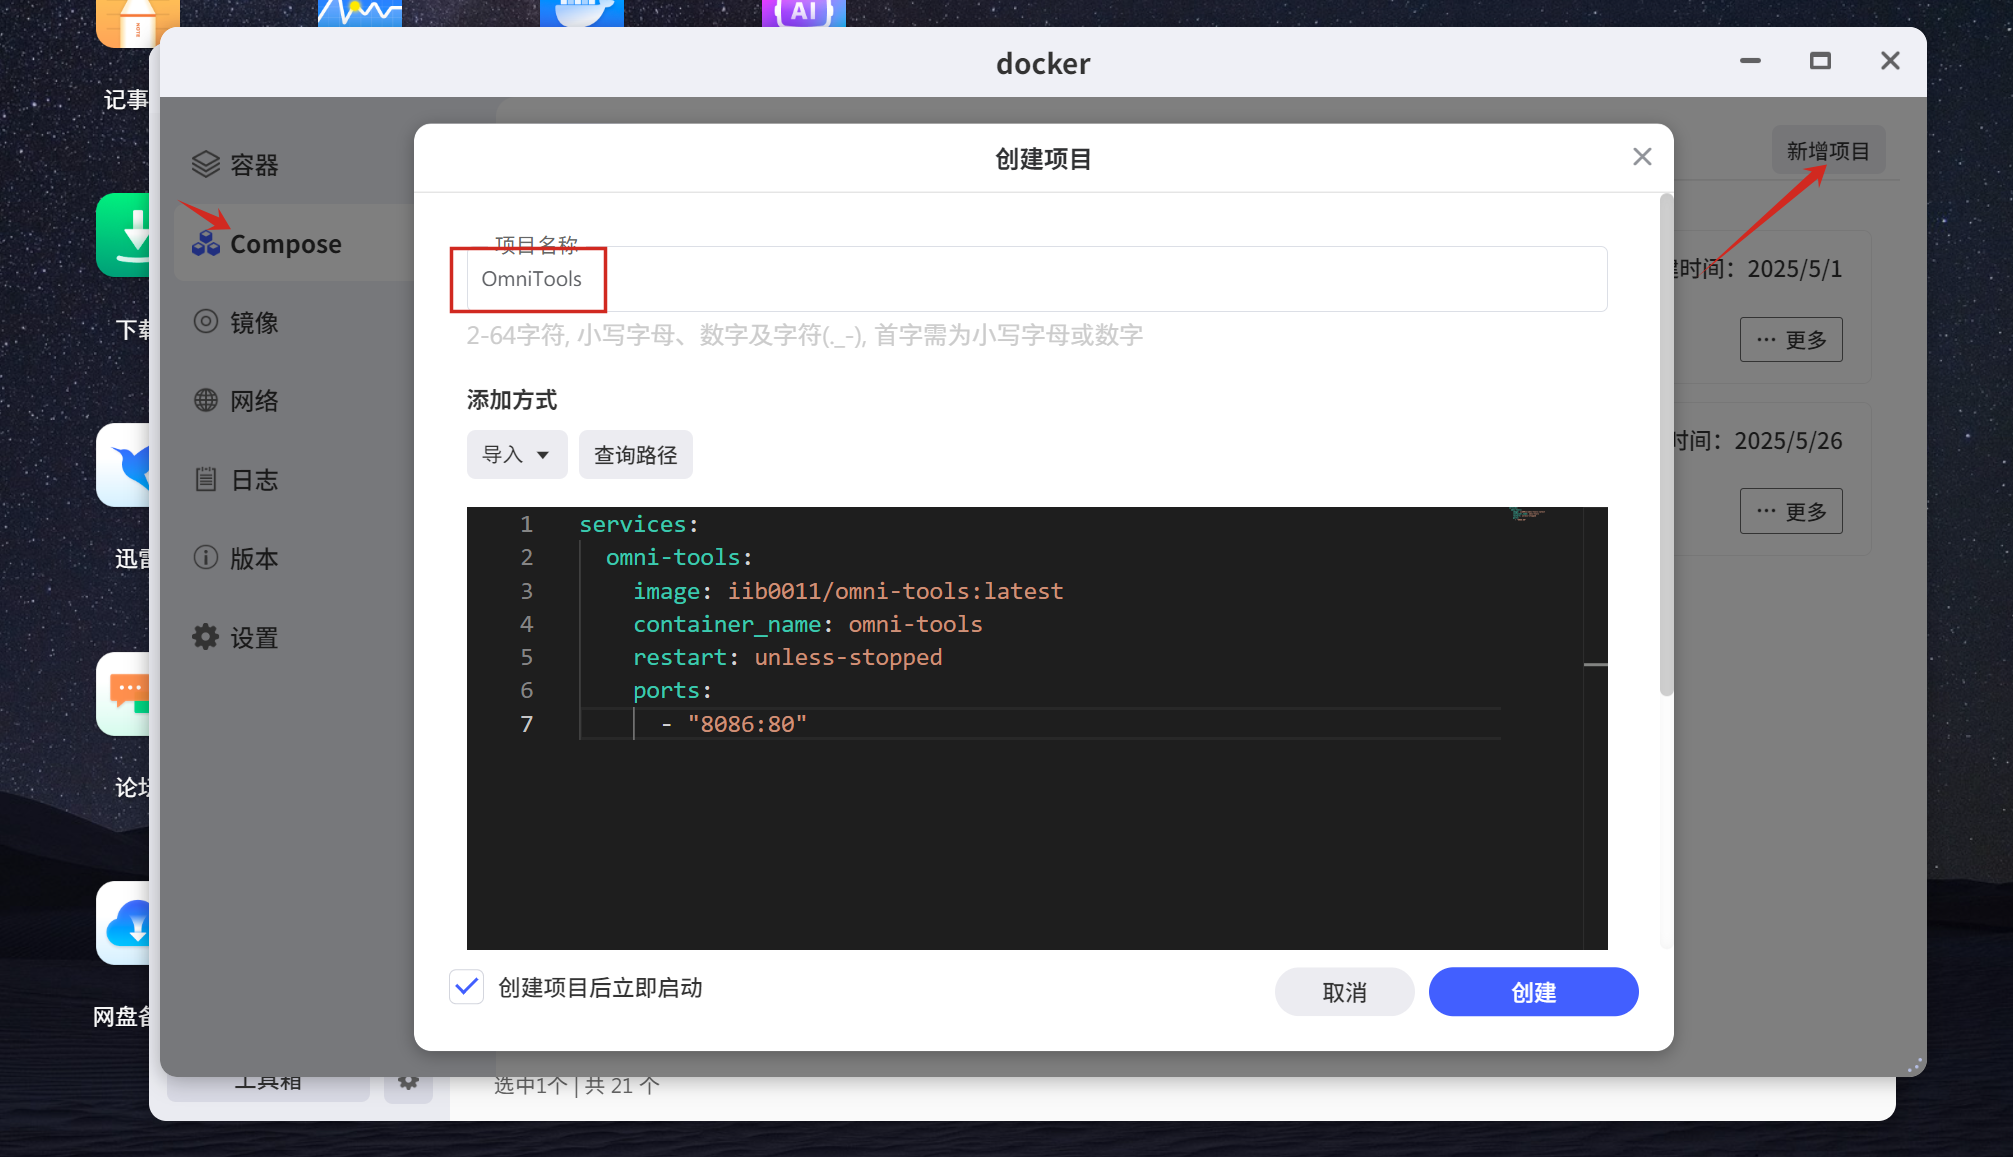Open the more menu for 2025/5/26 project
The width and height of the screenshot is (2013, 1157).
(x=1790, y=512)
